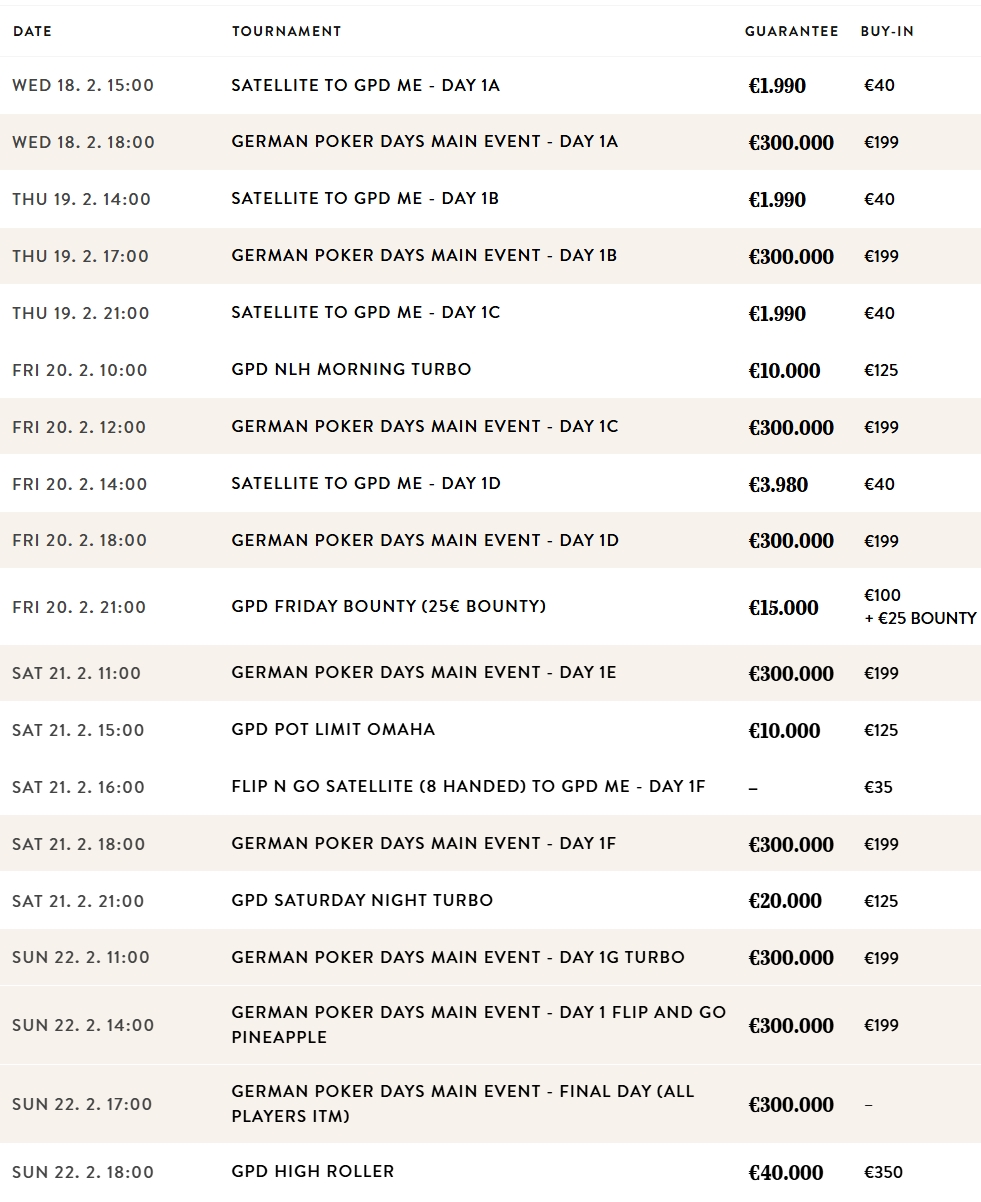Click the €350 buy-in amount
Image resolution: width=981 pixels, height=1202 pixels.
coord(883,1172)
